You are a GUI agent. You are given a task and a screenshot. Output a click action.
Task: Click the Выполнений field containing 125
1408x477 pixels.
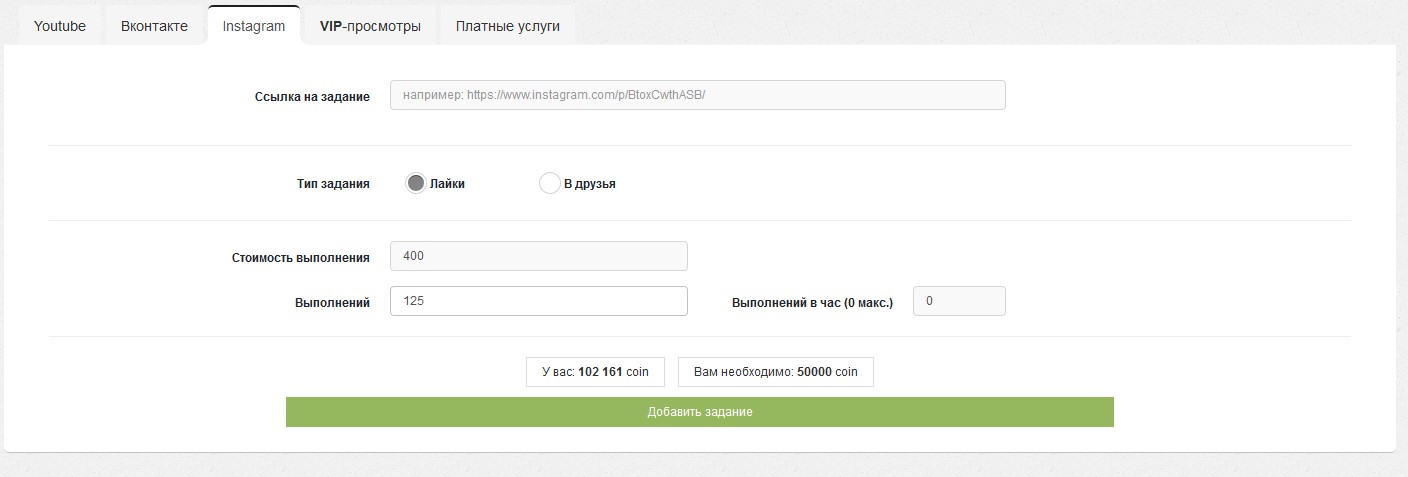pyautogui.click(x=538, y=301)
